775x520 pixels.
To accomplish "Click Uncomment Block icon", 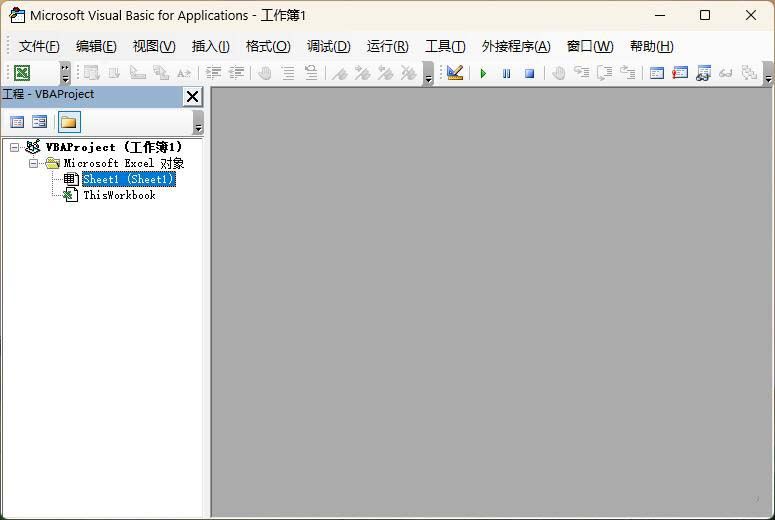I will click(x=311, y=73).
